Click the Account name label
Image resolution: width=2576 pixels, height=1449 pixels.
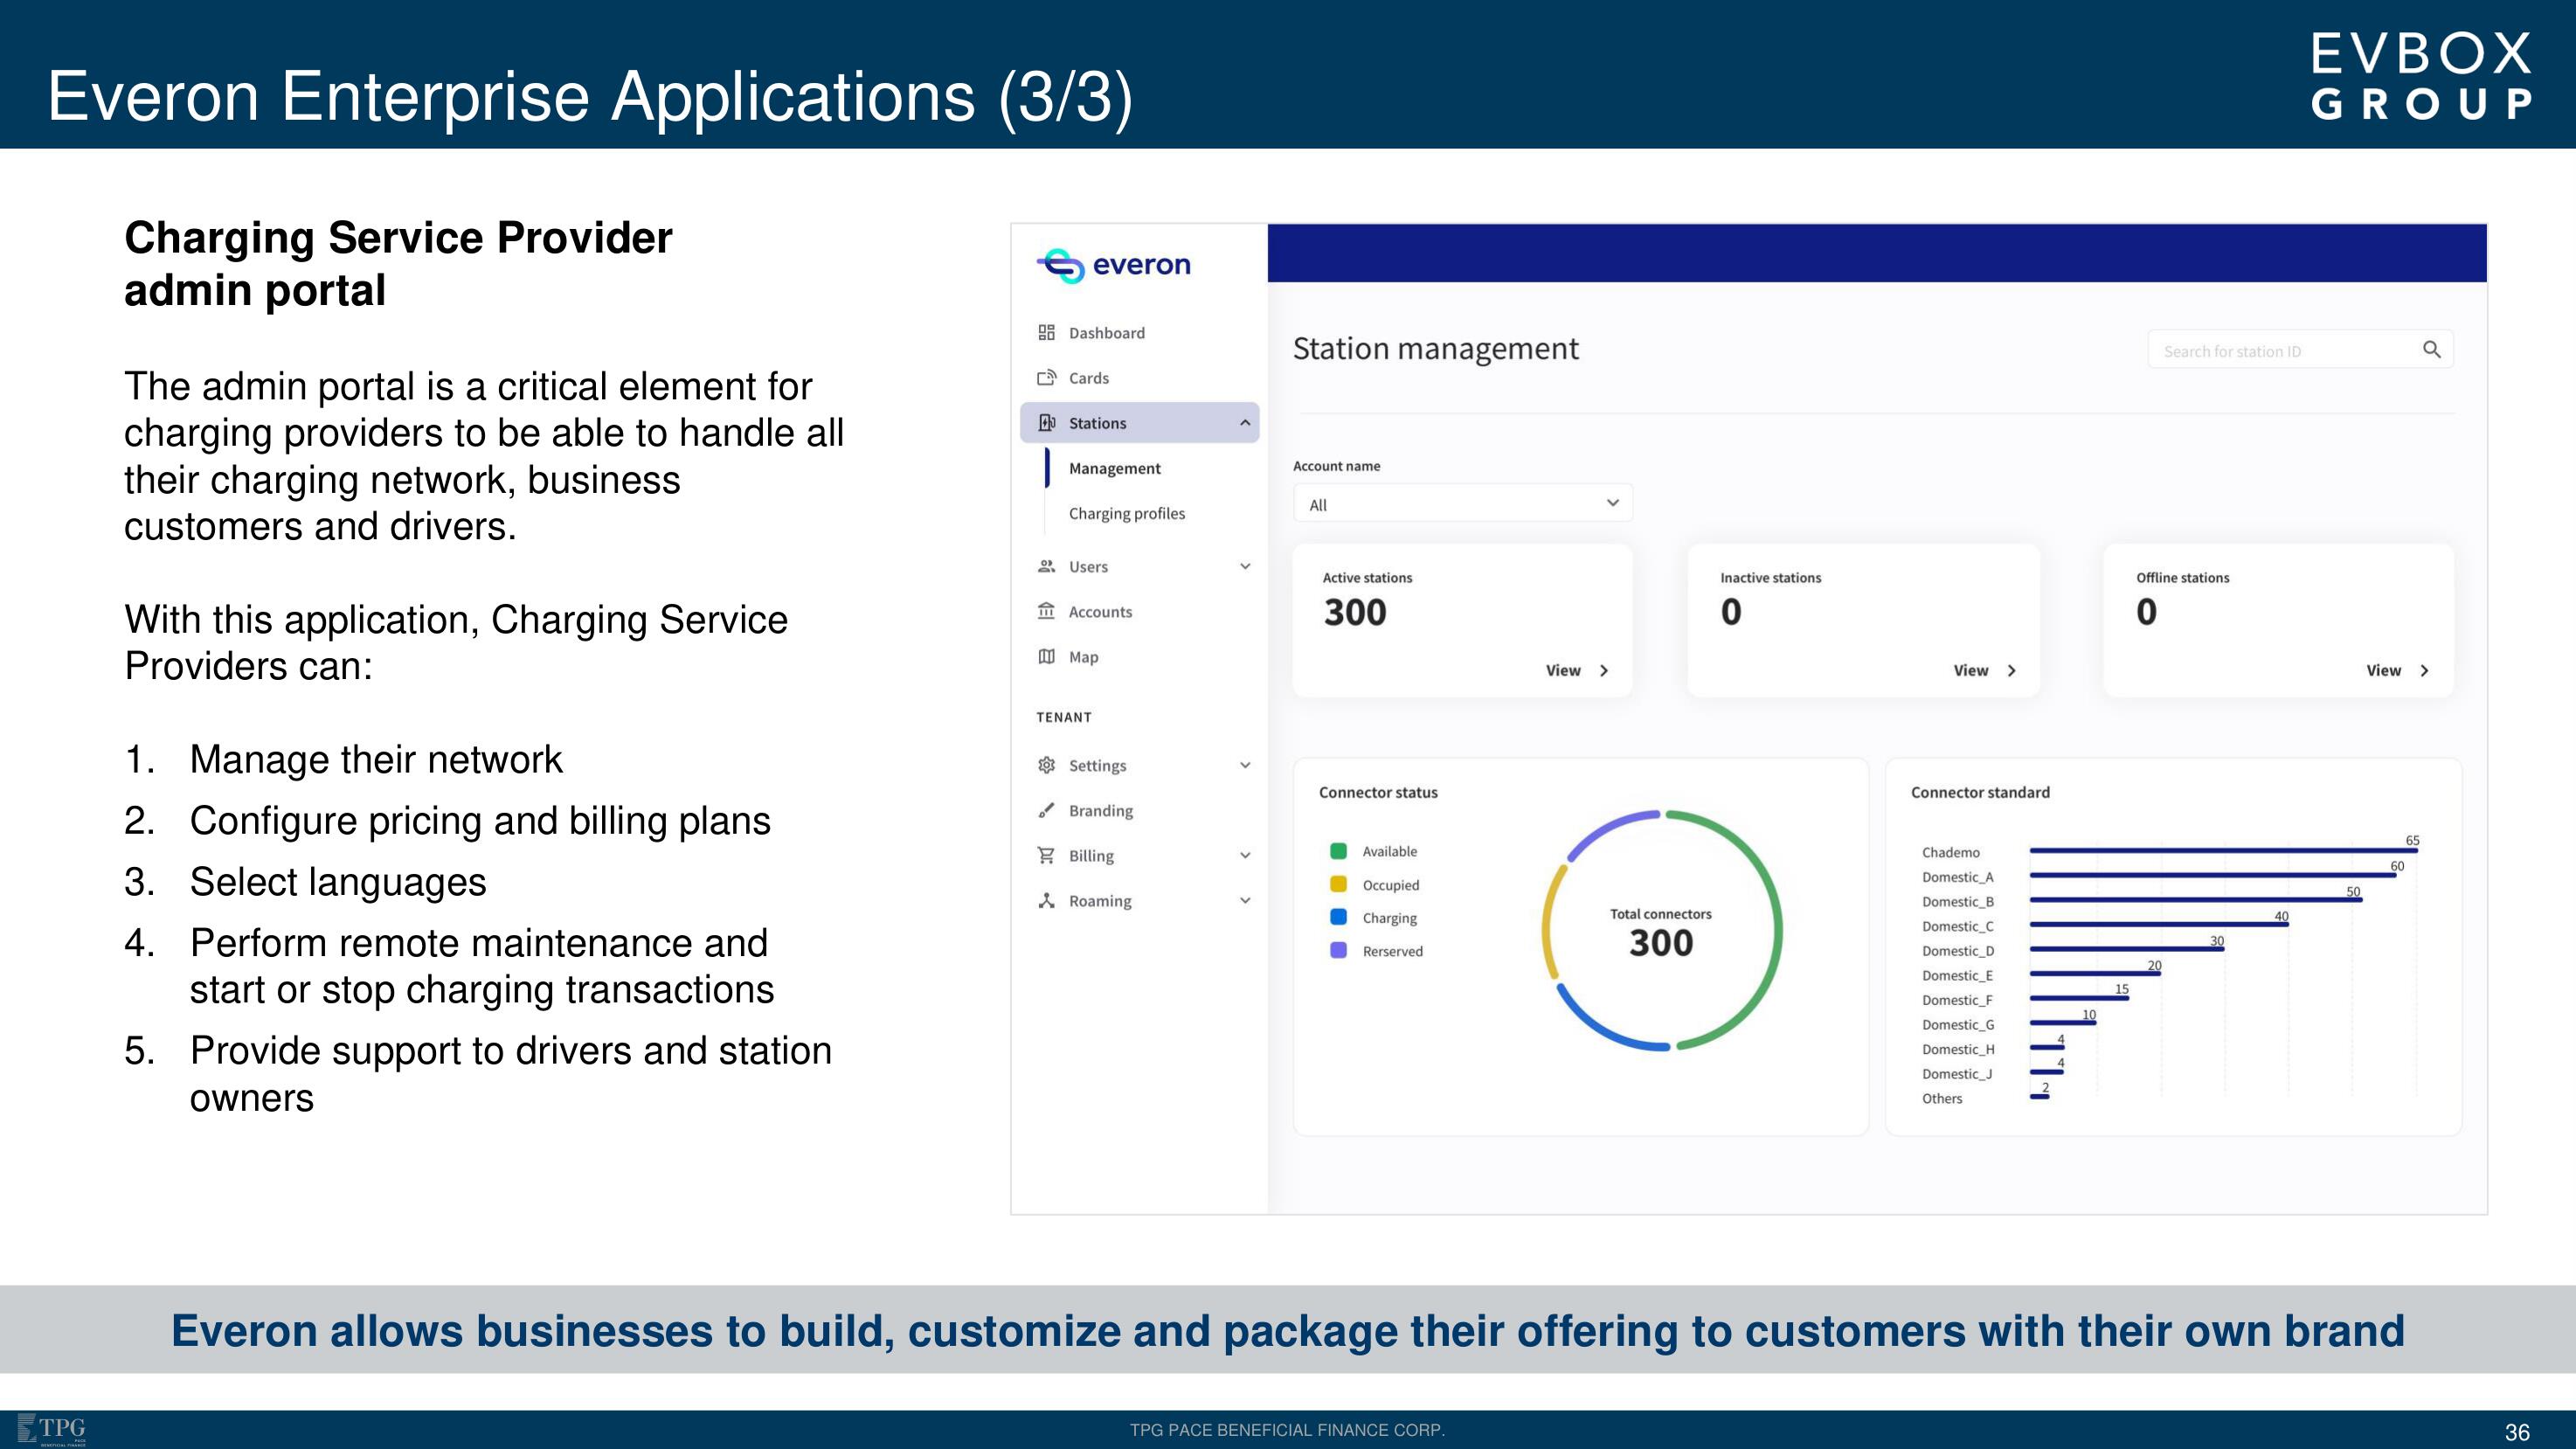pos(1336,466)
